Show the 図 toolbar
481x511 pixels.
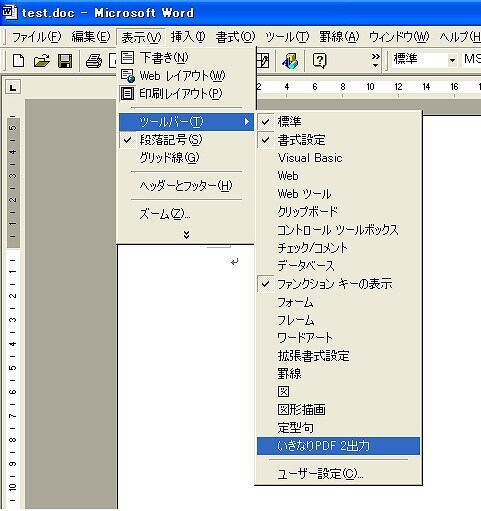pyautogui.click(x=338, y=392)
